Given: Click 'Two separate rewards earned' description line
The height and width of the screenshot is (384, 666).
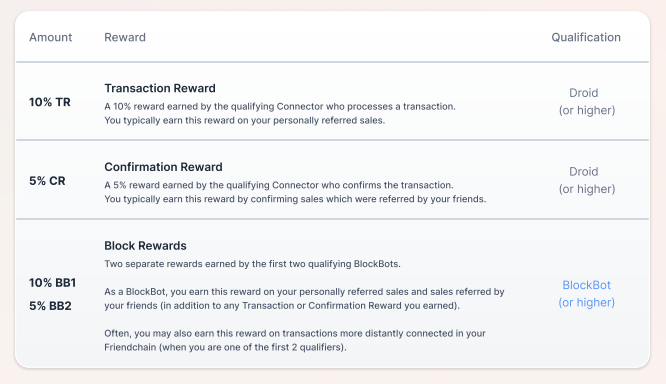Looking at the screenshot, I should click(x=252, y=264).
